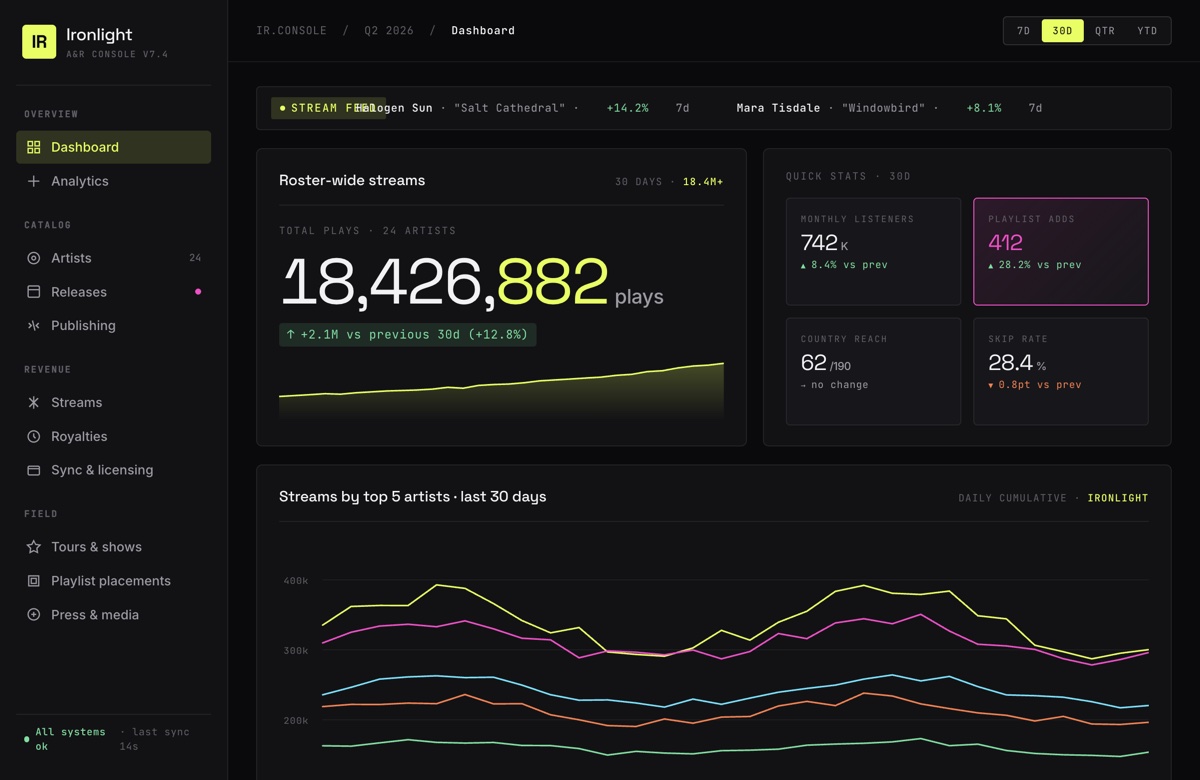Screen dimensions: 1200x780
Task: Click the Q2 2026 breadcrumb
Action: pyautogui.click(x=389, y=31)
